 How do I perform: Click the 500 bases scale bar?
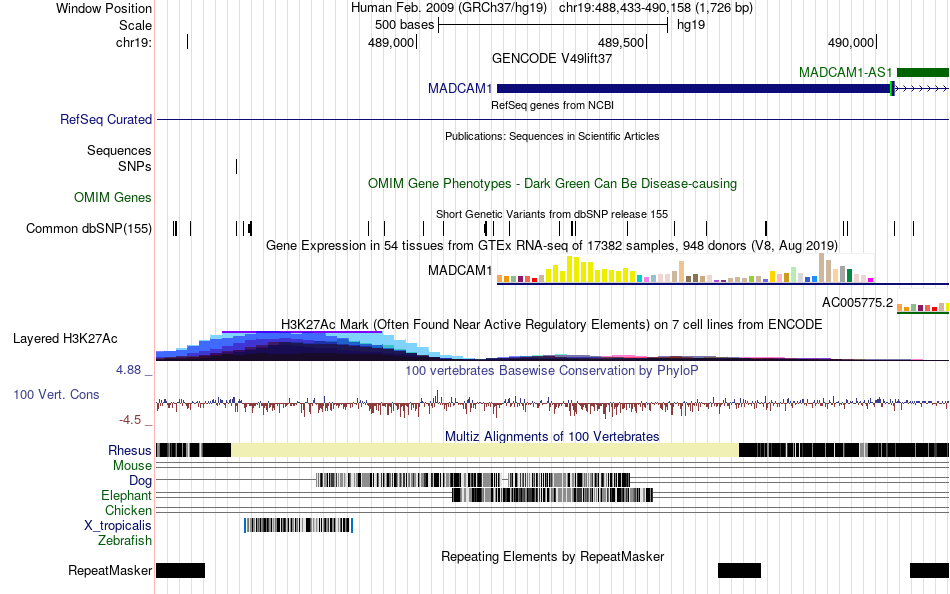click(553, 25)
